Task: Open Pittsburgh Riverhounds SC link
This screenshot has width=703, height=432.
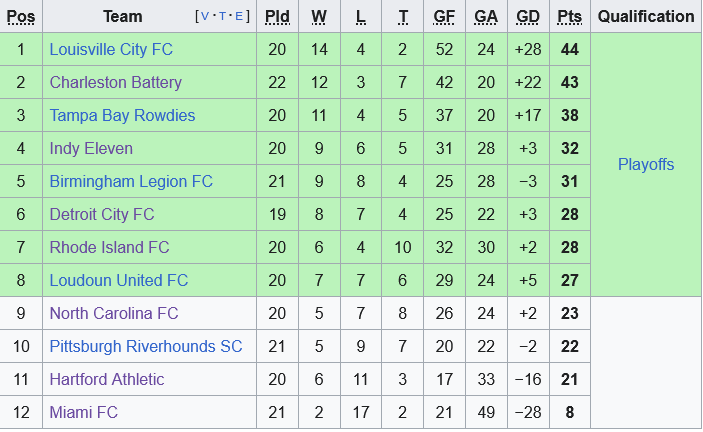Action: tap(146, 346)
